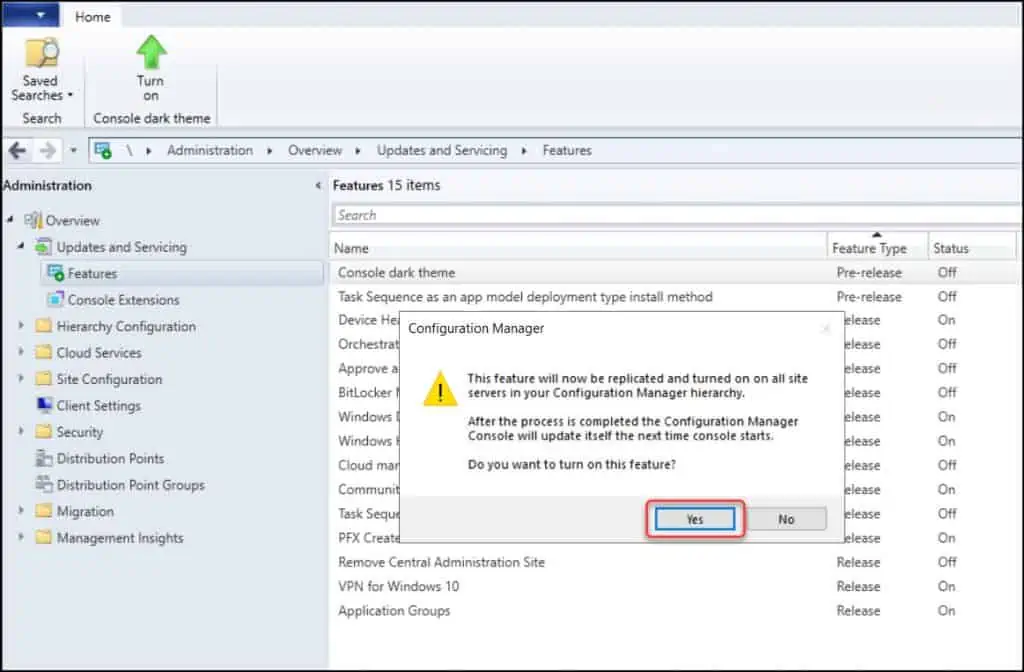Collapse the Administration navigation pane

pos(318,185)
